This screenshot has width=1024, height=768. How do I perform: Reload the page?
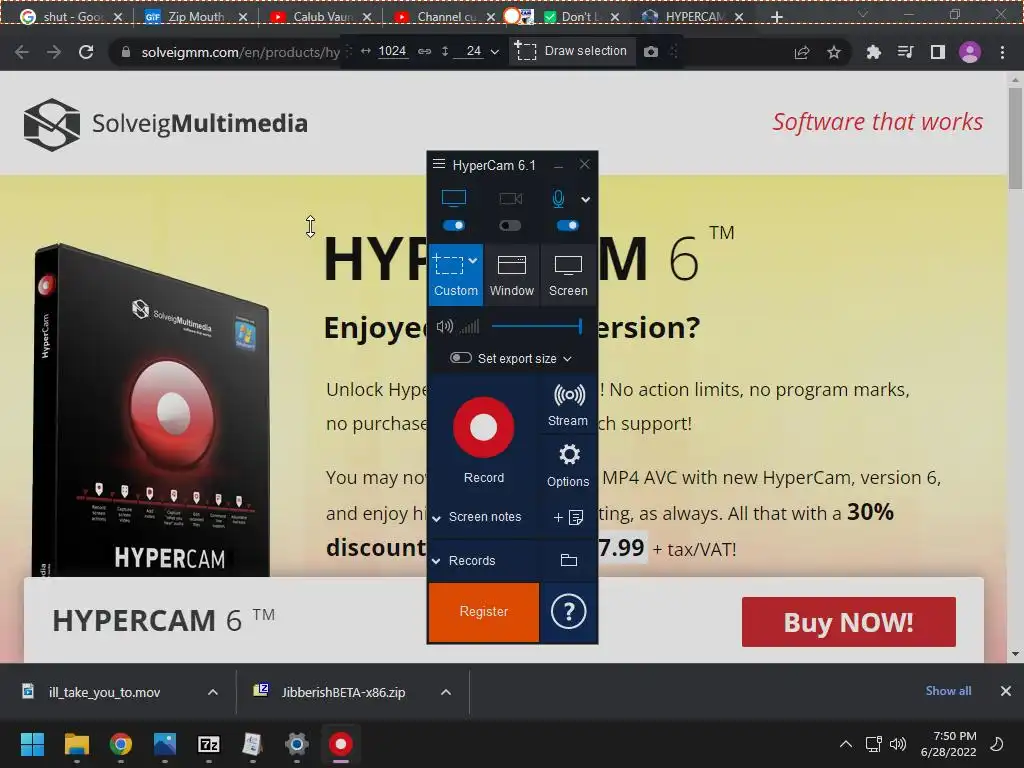86,52
